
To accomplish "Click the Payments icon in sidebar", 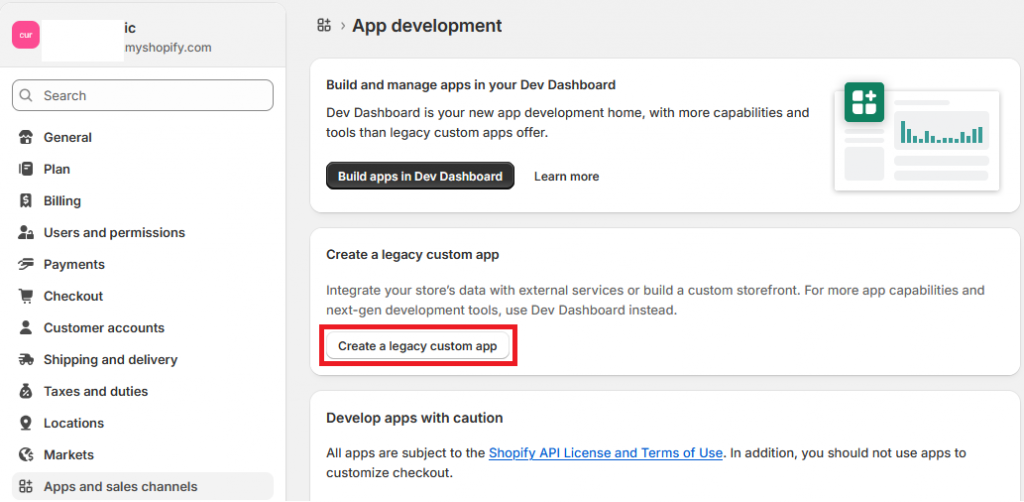I will pyautogui.click(x=26, y=265).
